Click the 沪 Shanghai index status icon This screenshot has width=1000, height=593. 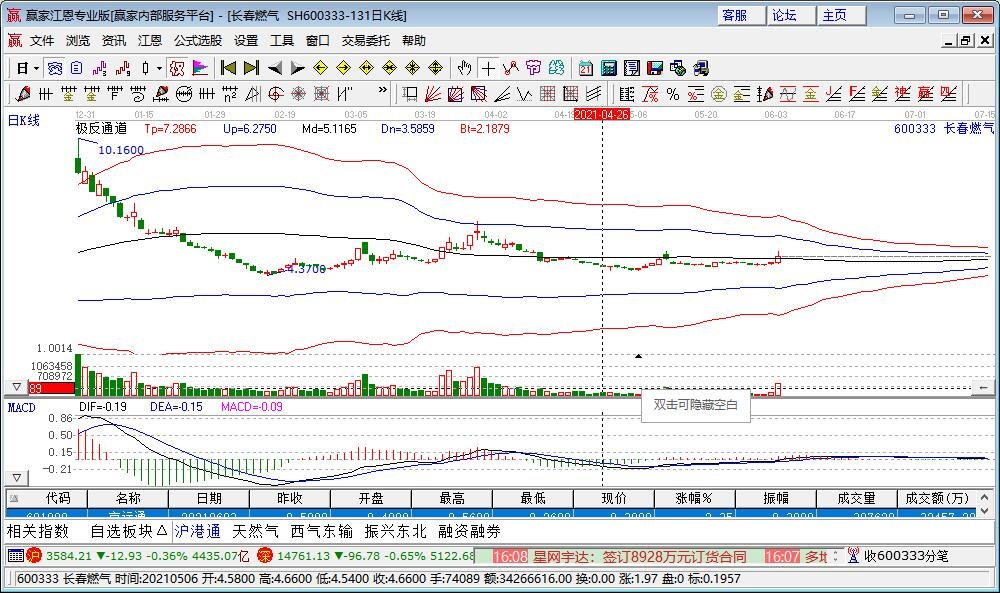(x=34, y=556)
